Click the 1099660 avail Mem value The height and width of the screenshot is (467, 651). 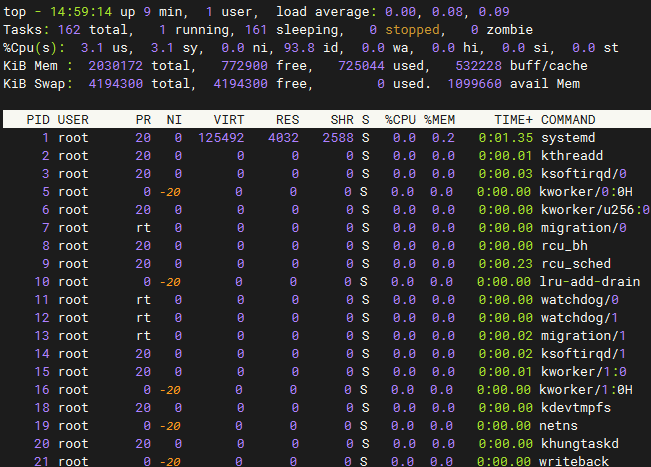point(475,84)
